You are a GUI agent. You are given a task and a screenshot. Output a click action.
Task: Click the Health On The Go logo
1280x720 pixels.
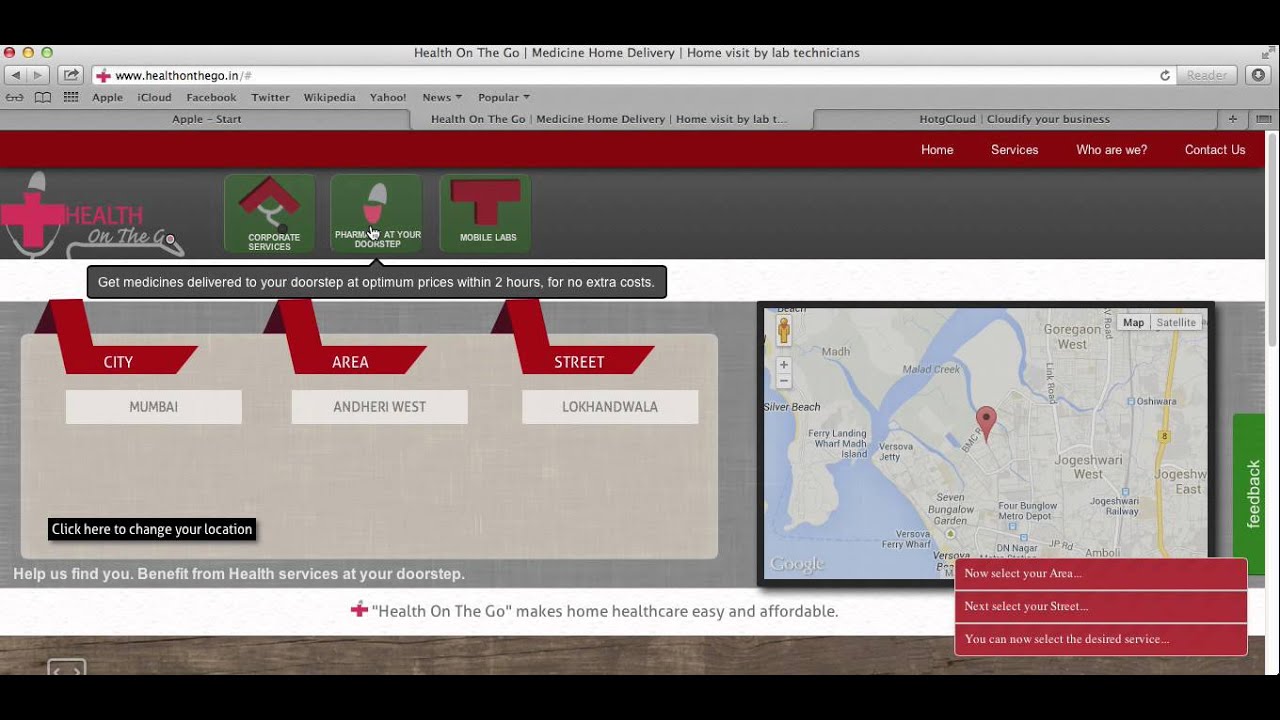point(92,215)
